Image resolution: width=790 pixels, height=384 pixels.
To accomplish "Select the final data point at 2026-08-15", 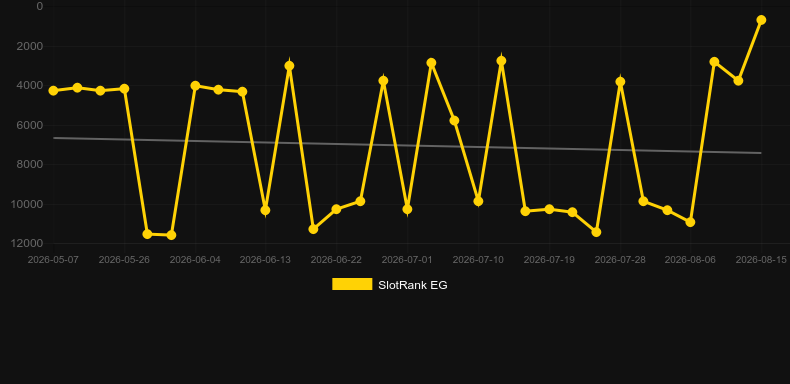I will (x=761, y=20).
